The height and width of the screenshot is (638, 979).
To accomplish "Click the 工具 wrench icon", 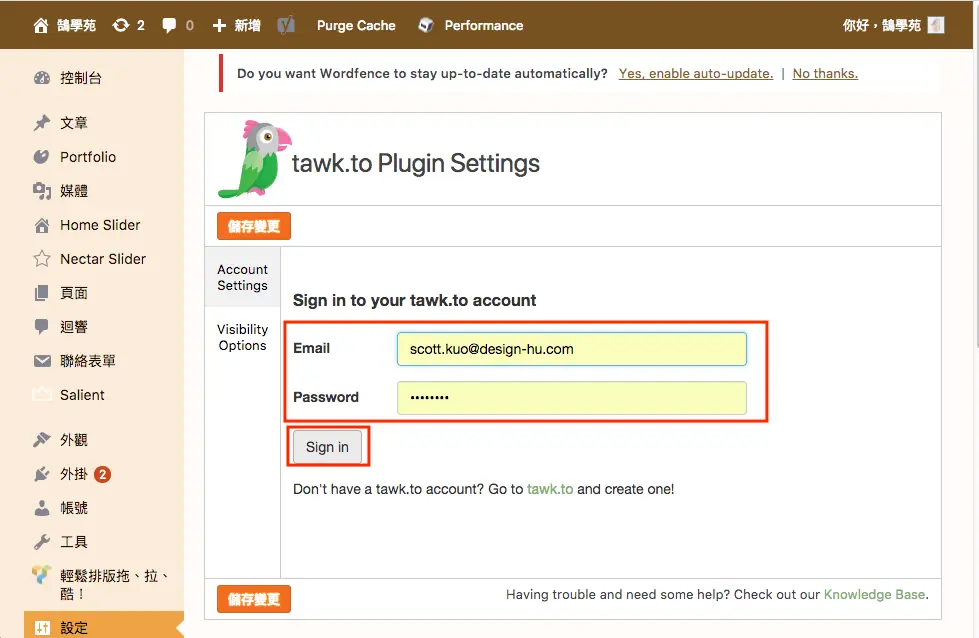I will click(42, 542).
